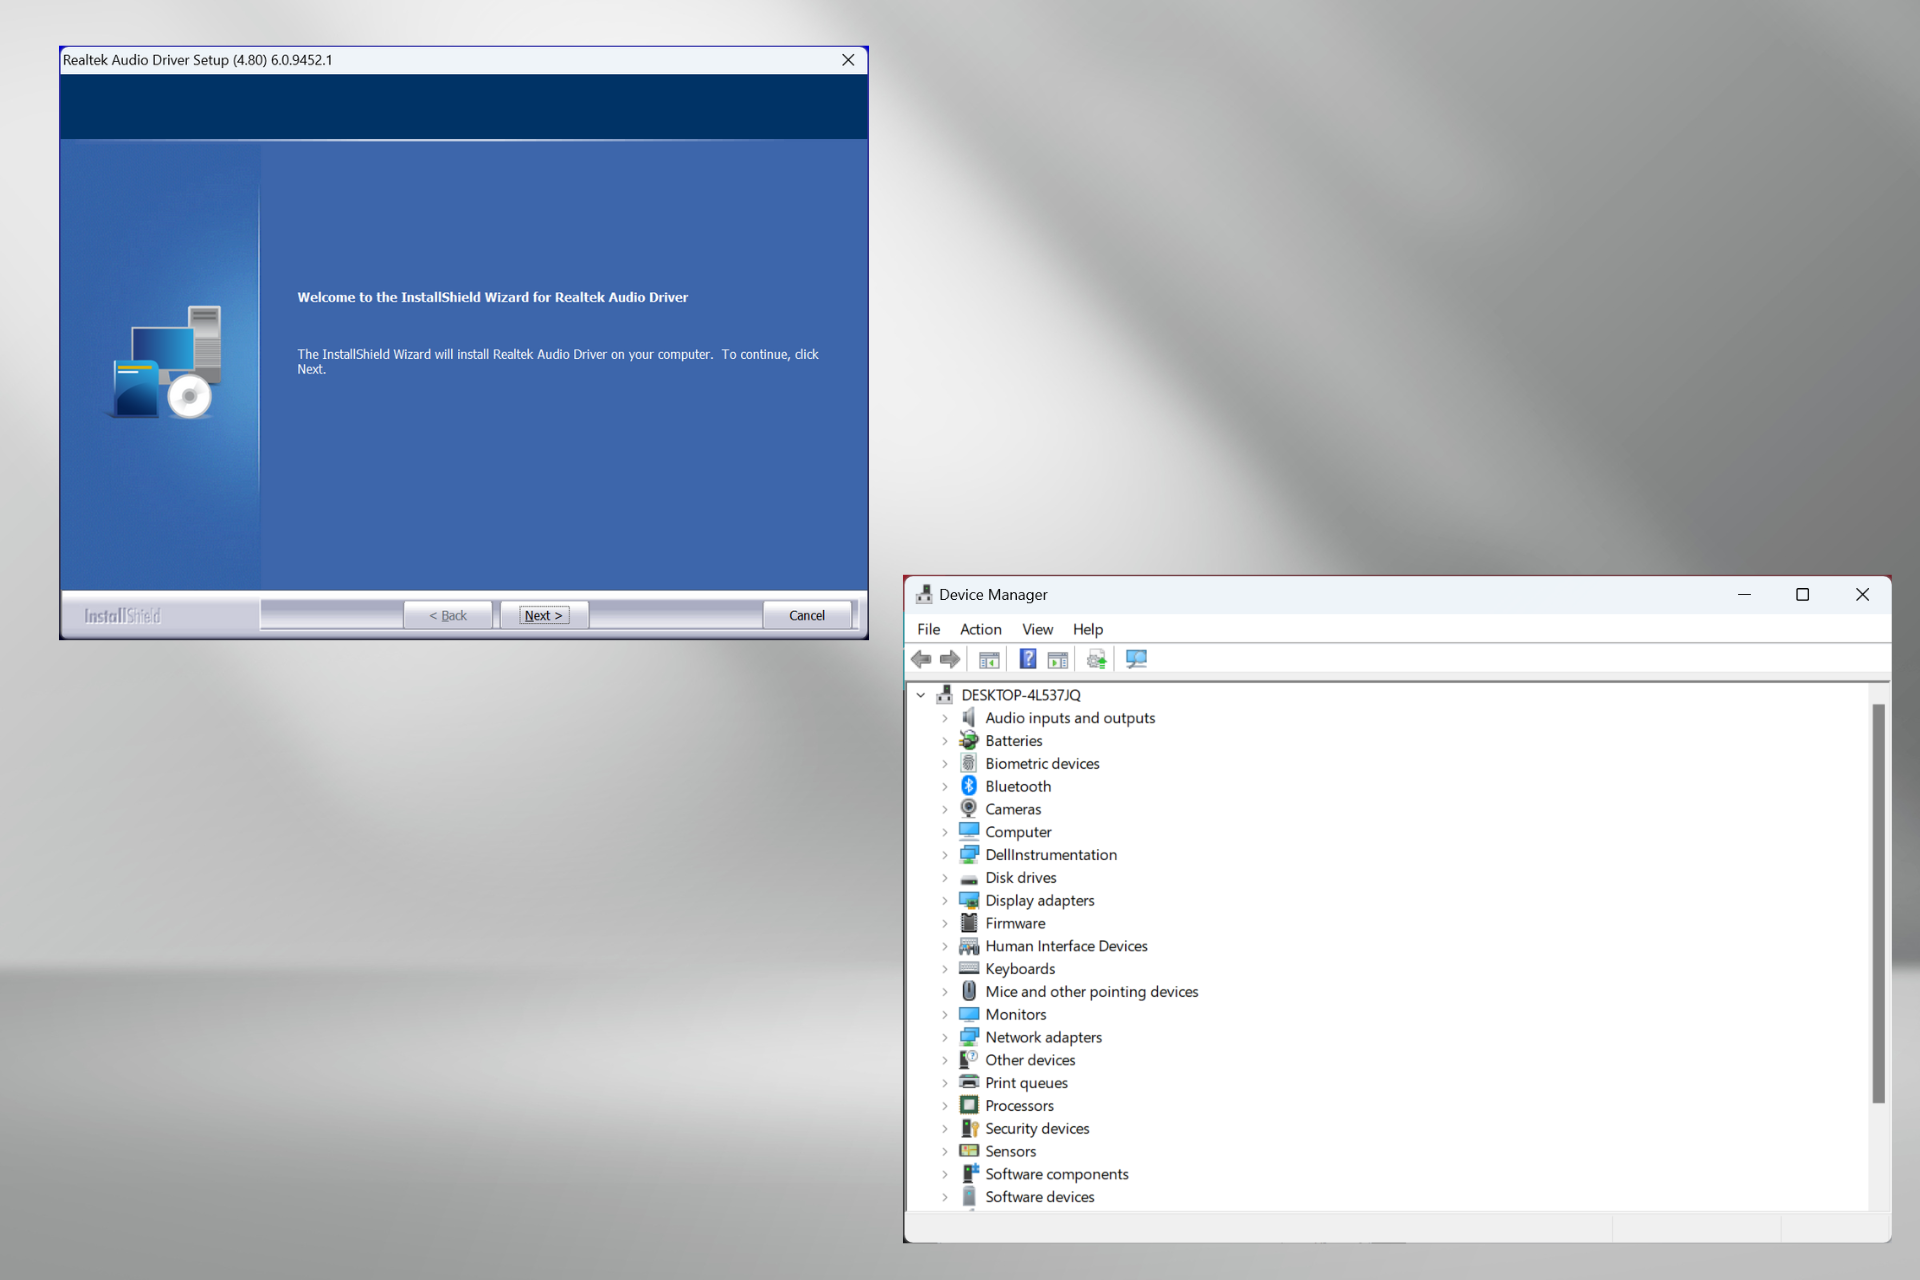Open the File menu in Device Manager
Image resolution: width=1920 pixels, height=1280 pixels.
pos(928,629)
